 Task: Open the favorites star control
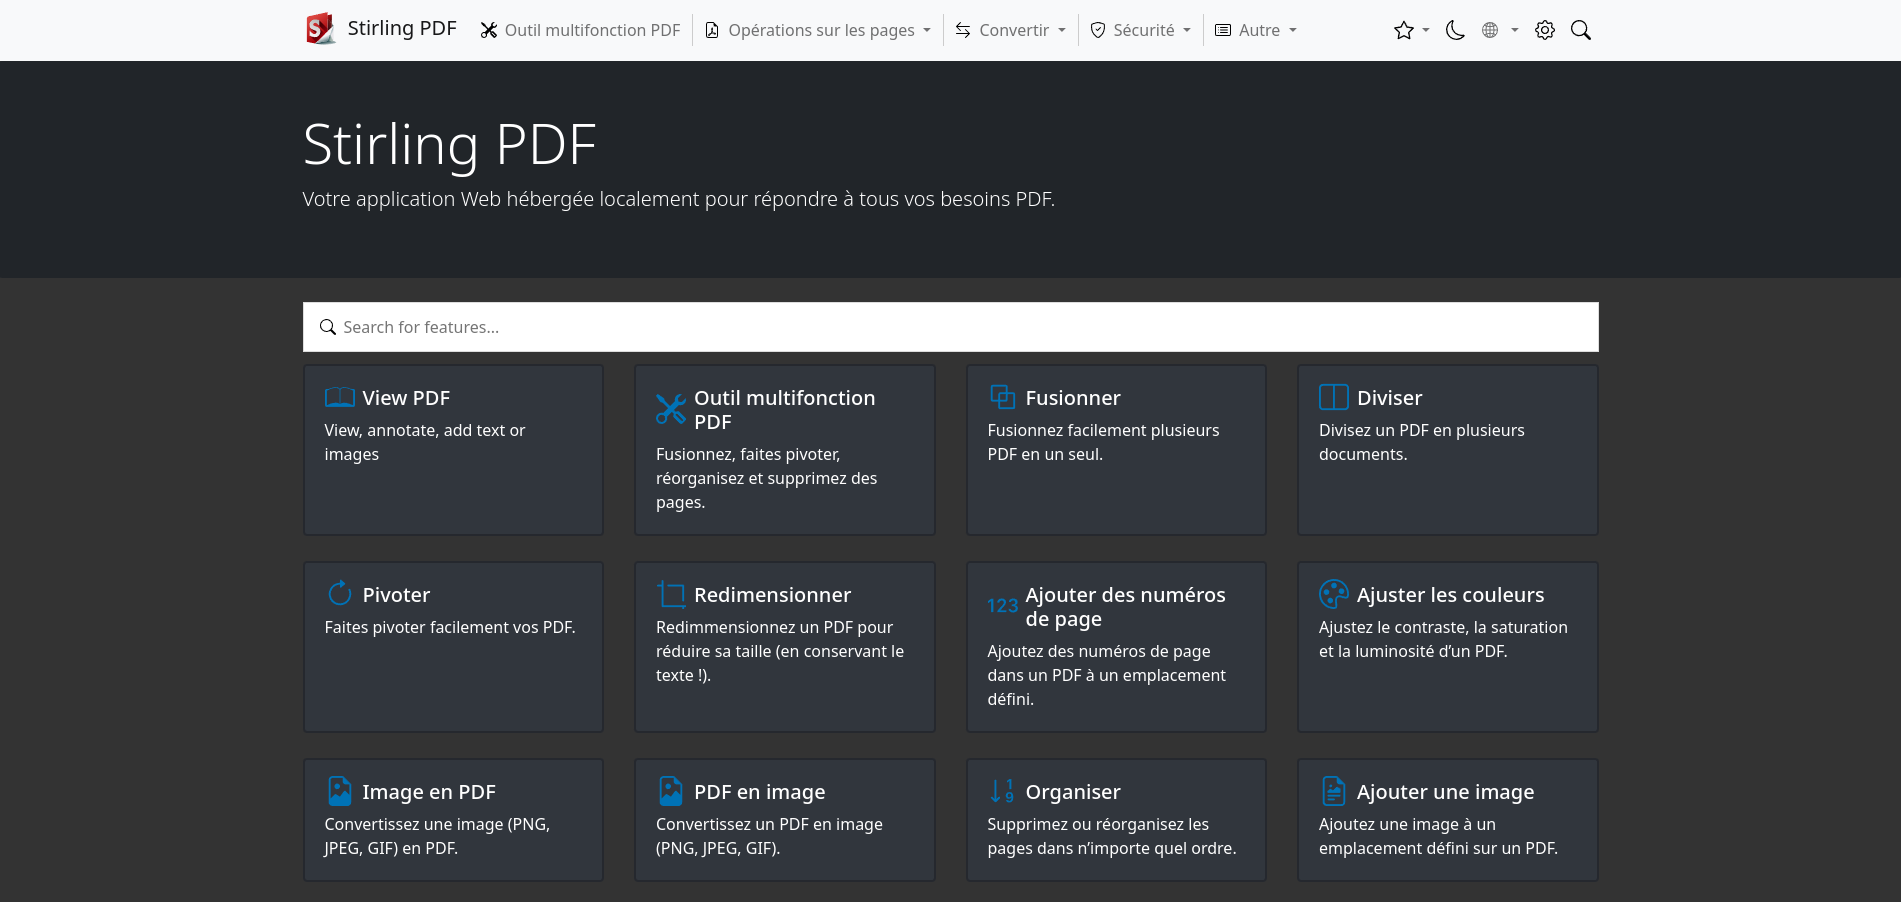[1404, 30]
